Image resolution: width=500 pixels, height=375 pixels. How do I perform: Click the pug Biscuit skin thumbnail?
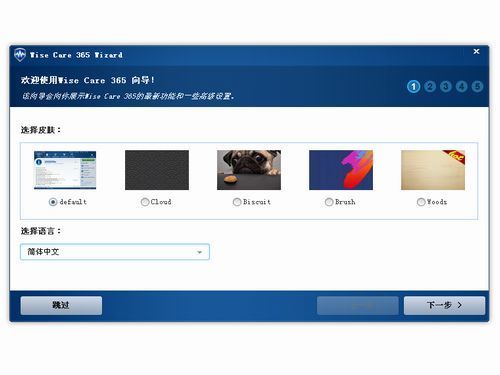pyautogui.click(x=249, y=170)
